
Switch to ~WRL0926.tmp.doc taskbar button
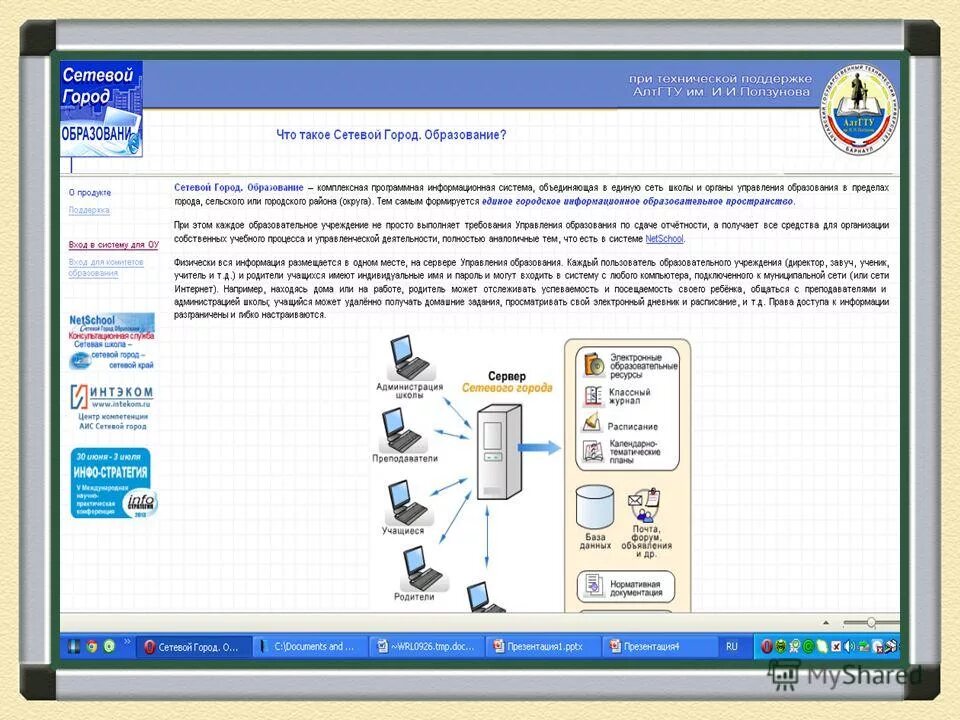(x=428, y=647)
